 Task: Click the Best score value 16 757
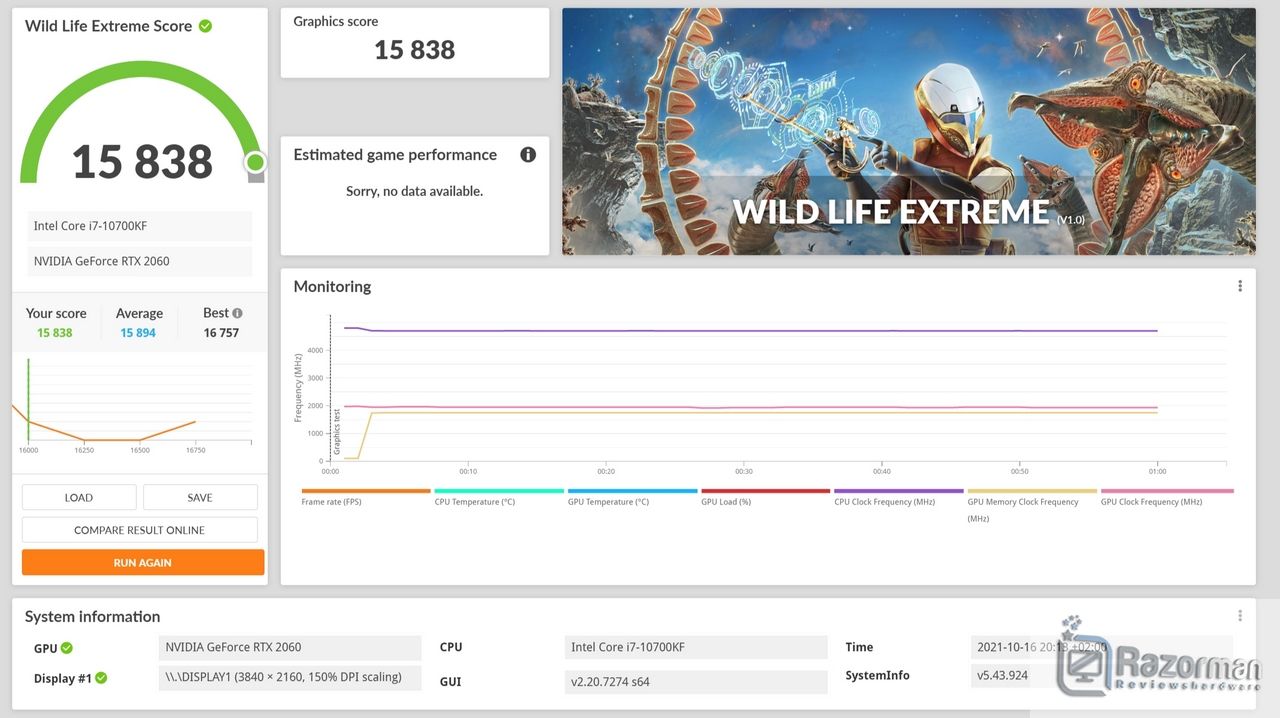point(221,333)
